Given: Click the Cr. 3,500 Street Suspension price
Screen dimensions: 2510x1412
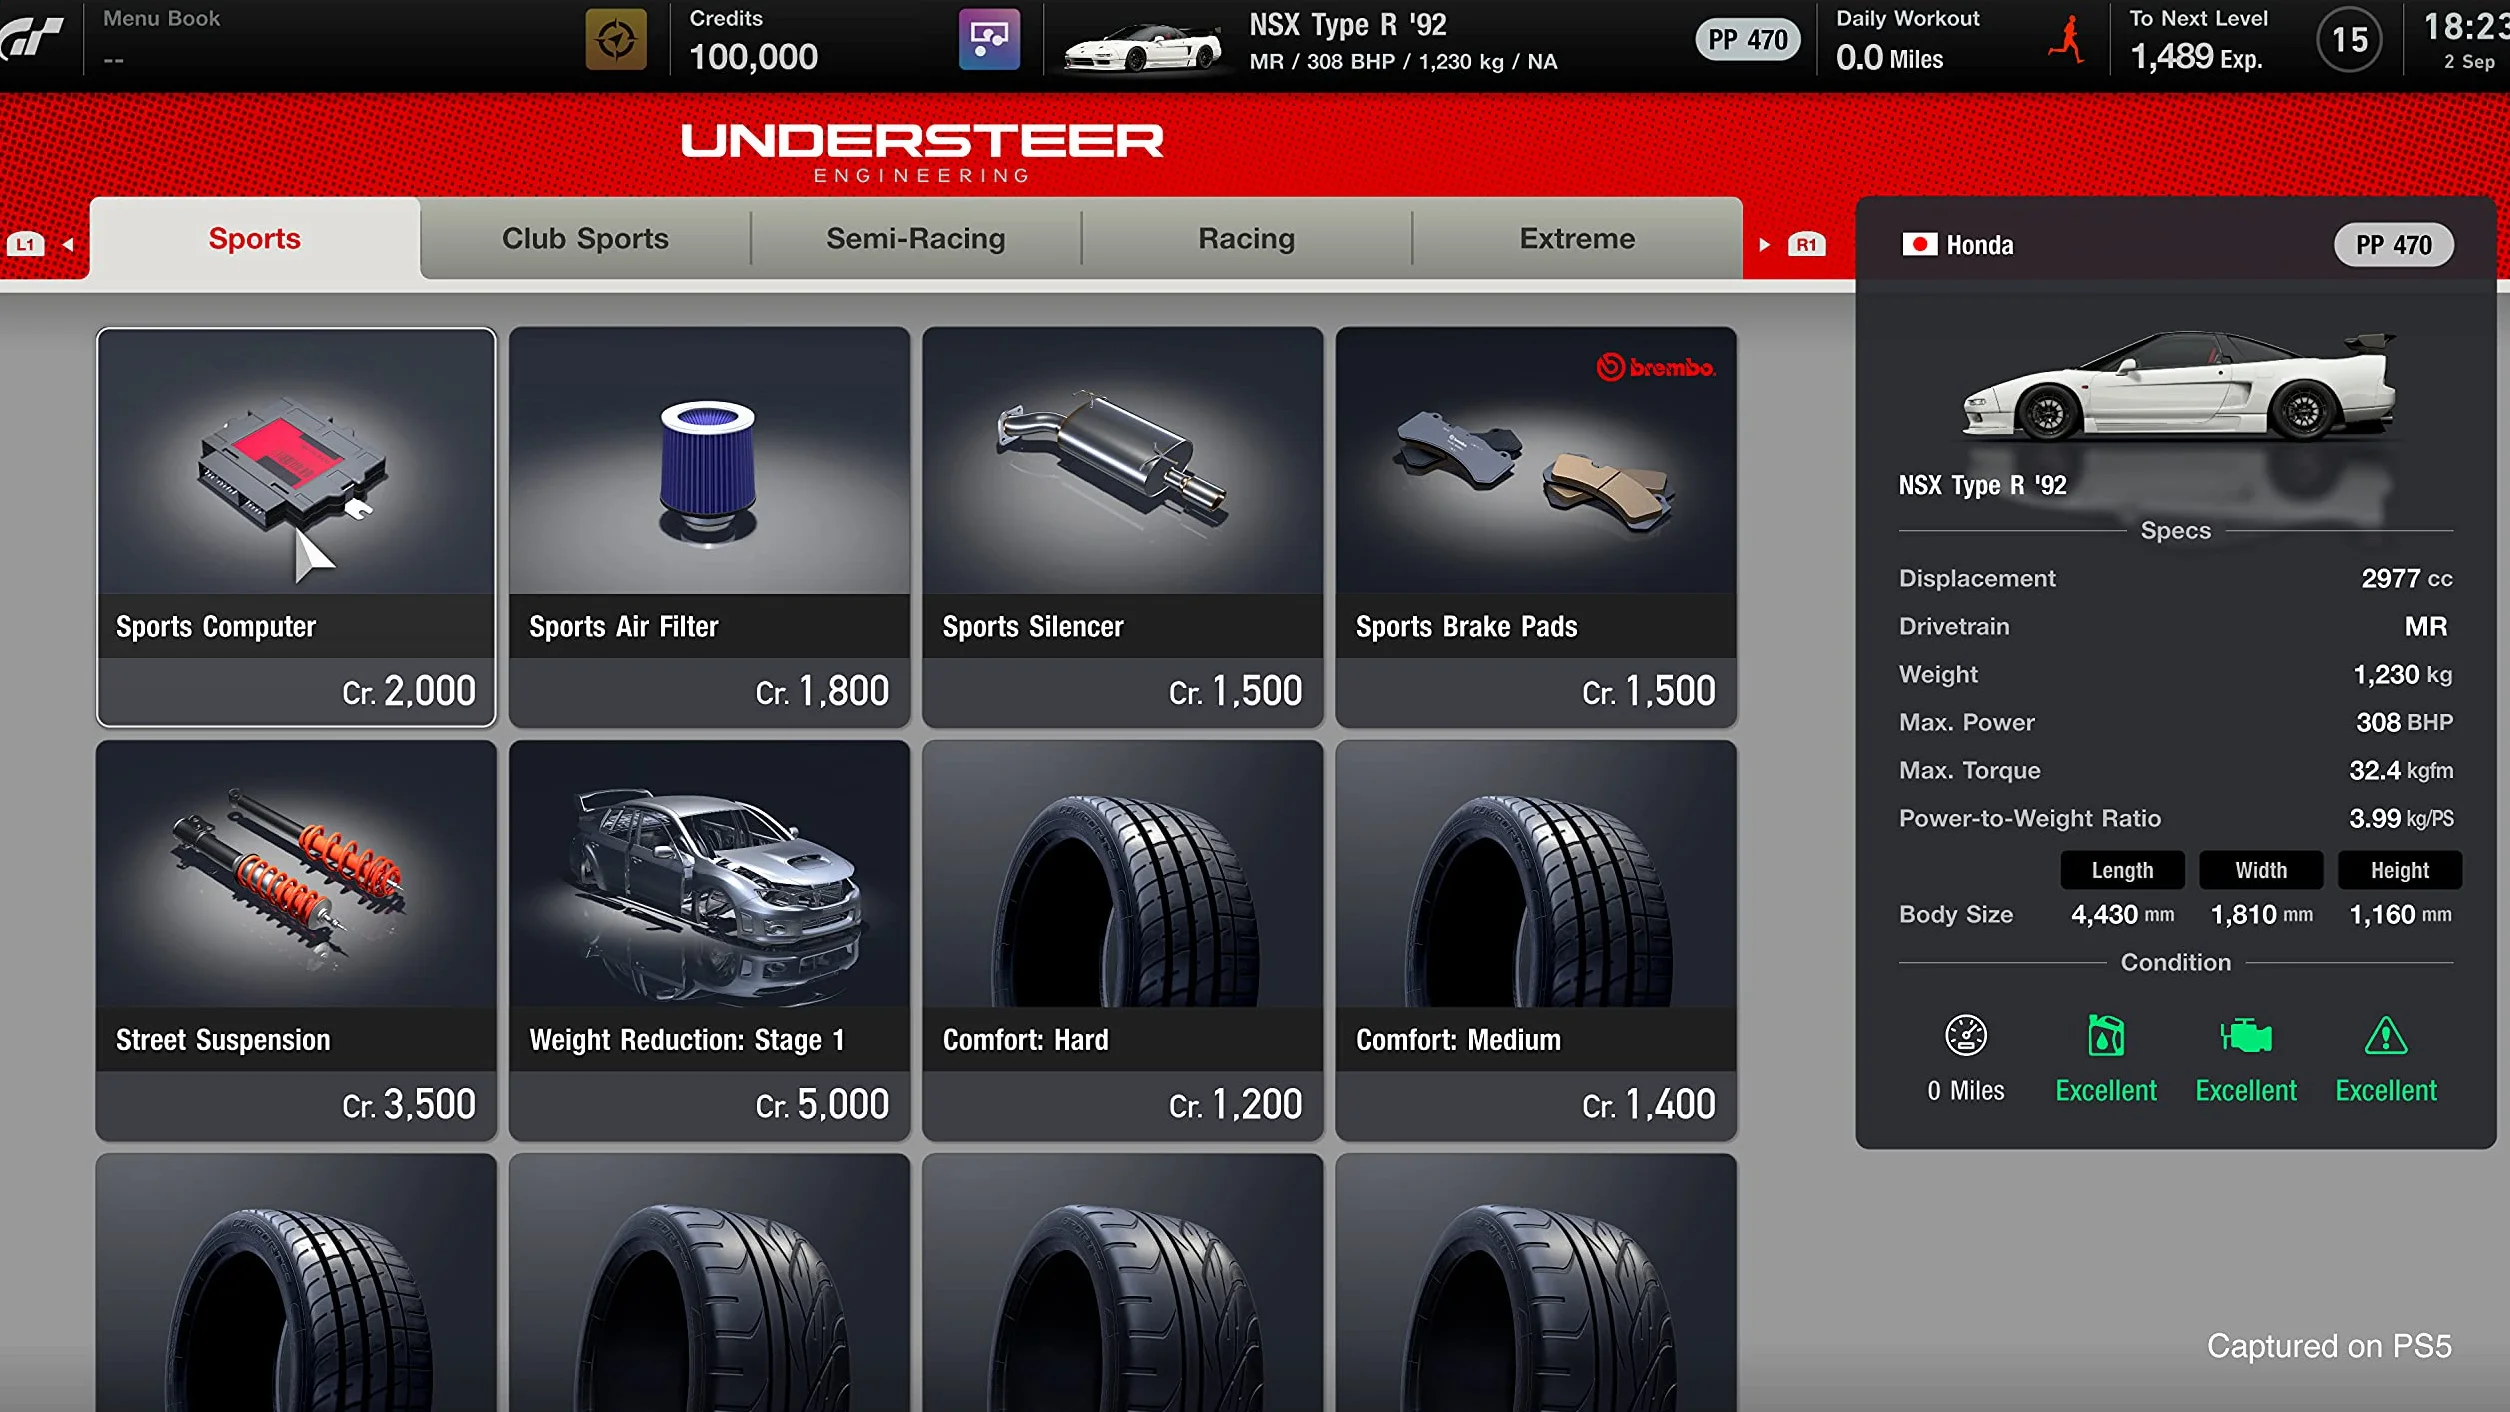Looking at the screenshot, I should point(409,1104).
